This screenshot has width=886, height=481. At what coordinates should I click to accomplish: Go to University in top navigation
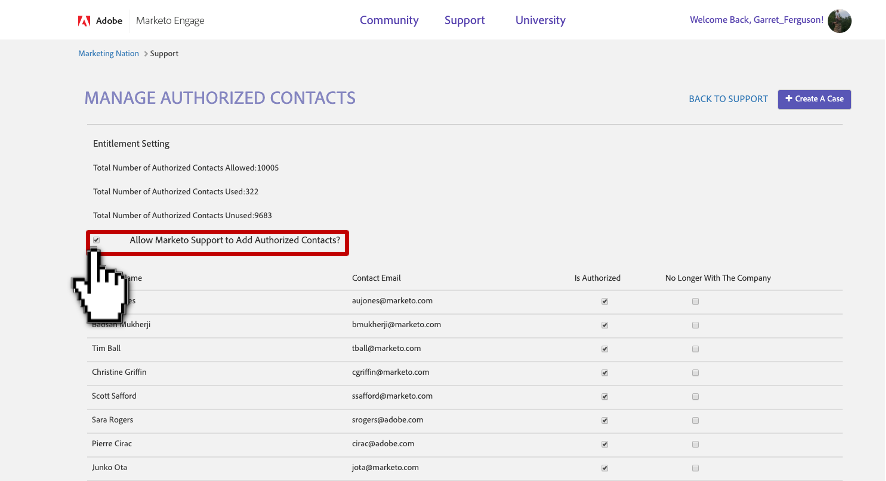coord(540,20)
